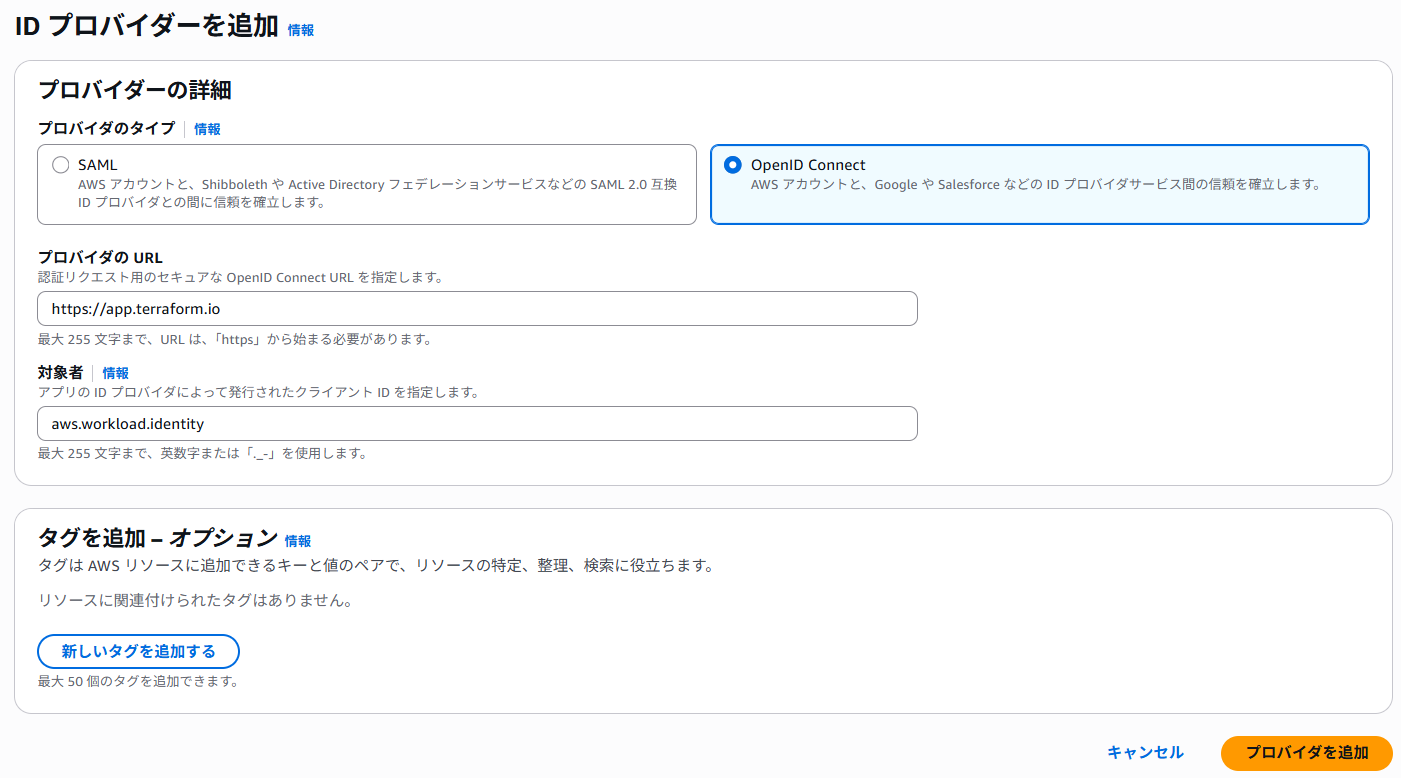Open 情報 link next to タグを追加 heading
This screenshot has width=1401, height=778.
(299, 540)
